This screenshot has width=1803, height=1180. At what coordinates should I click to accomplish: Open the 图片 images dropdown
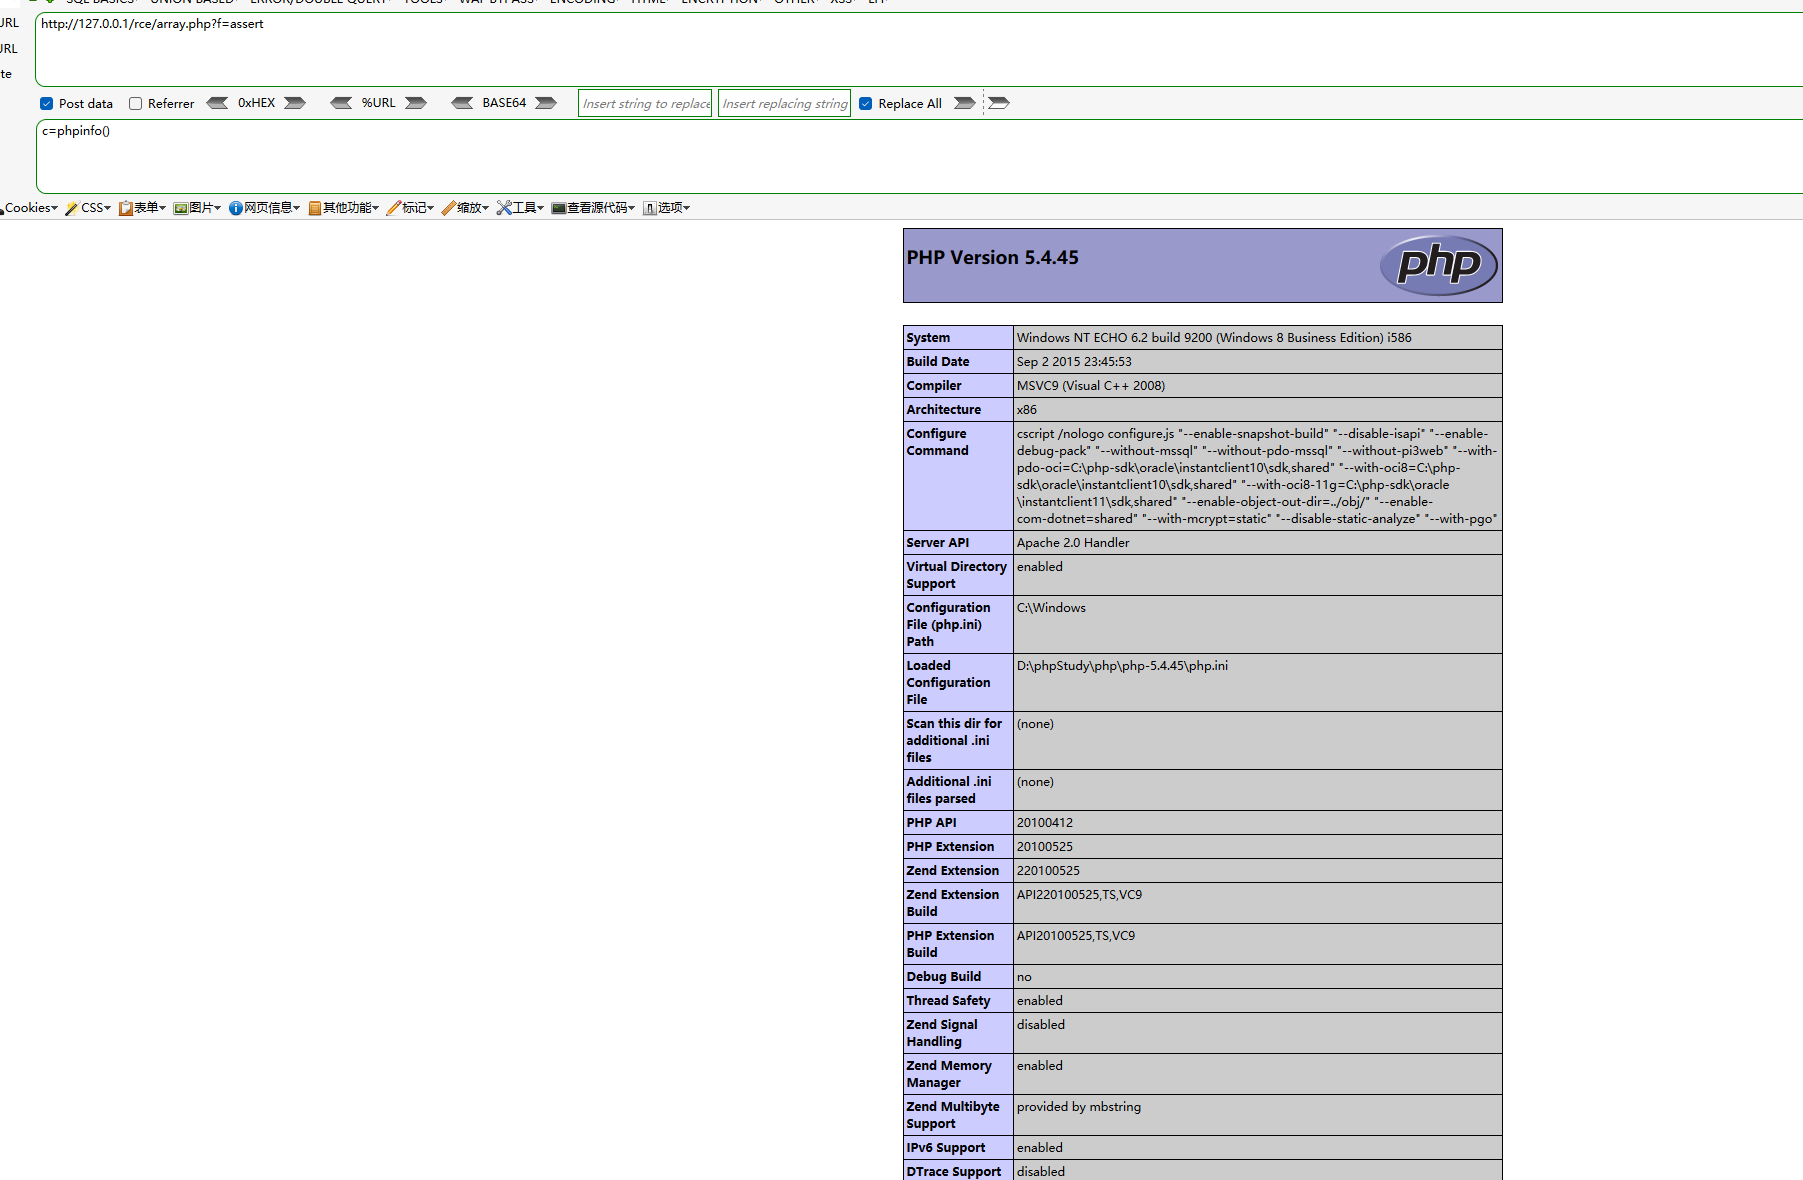pyautogui.click(x=197, y=208)
